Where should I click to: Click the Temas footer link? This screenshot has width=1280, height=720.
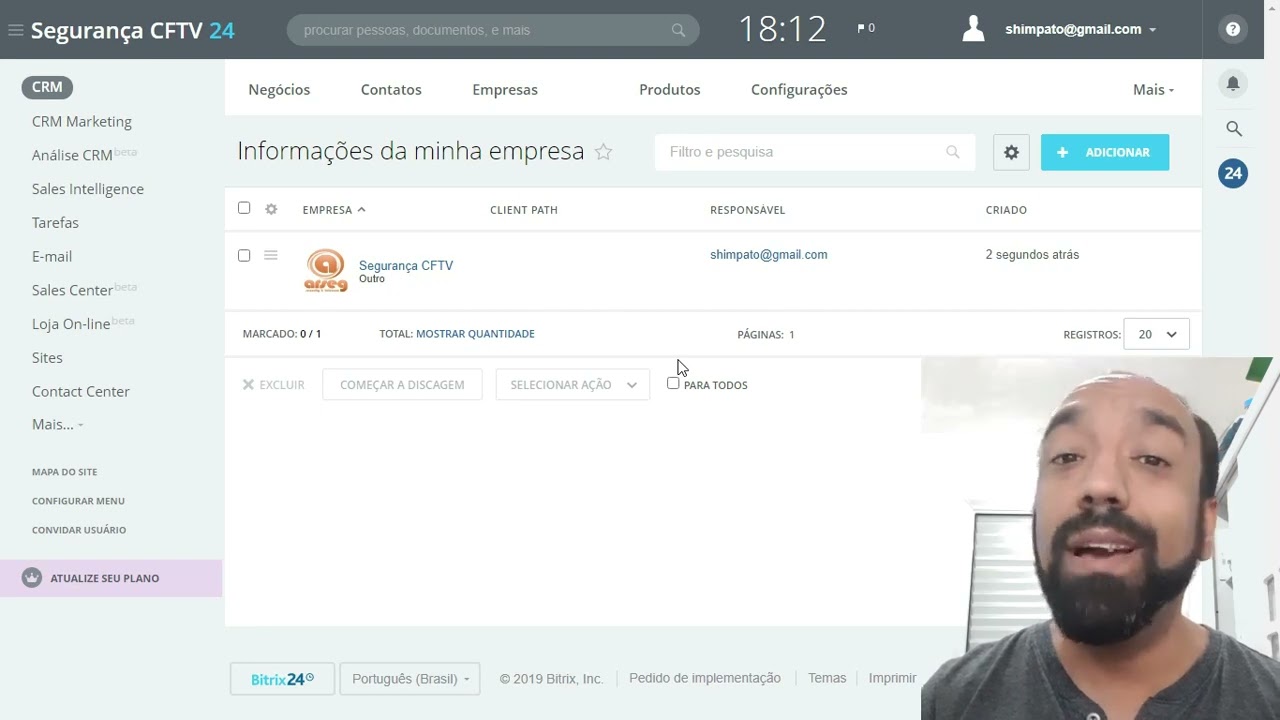[827, 678]
